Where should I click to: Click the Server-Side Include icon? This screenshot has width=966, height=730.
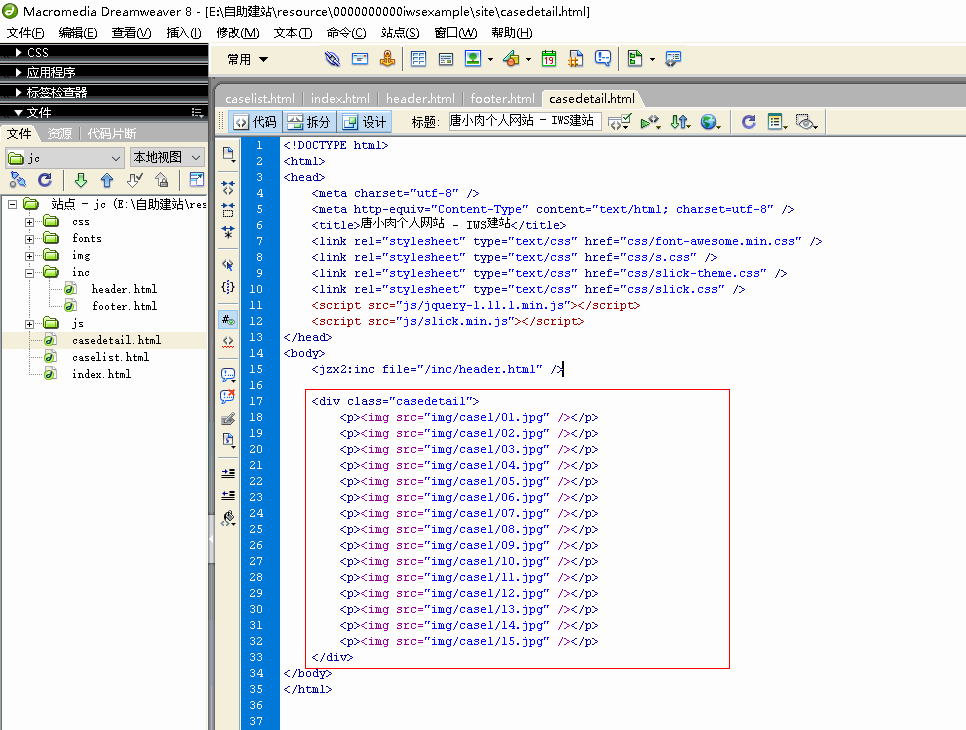click(x=575, y=59)
